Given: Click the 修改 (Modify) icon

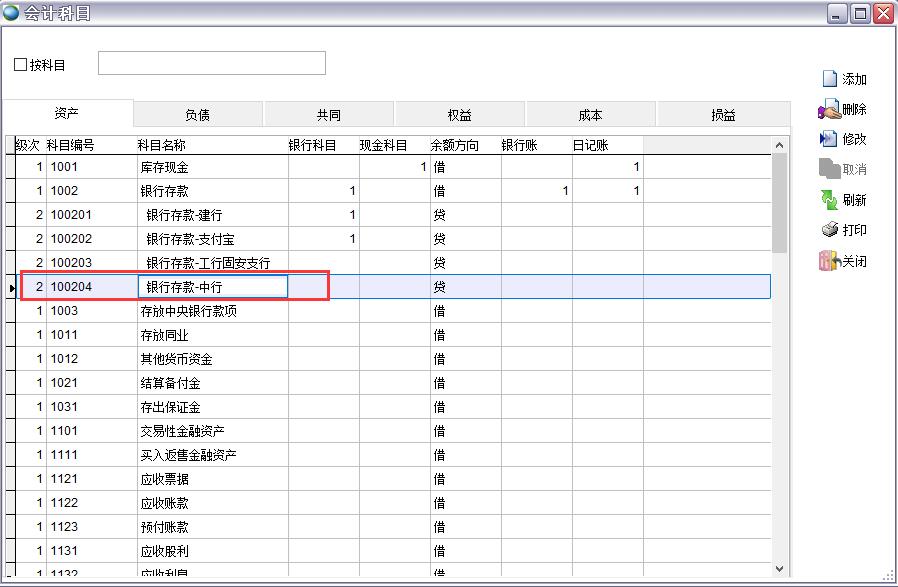Looking at the screenshot, I should coord(829,139).
